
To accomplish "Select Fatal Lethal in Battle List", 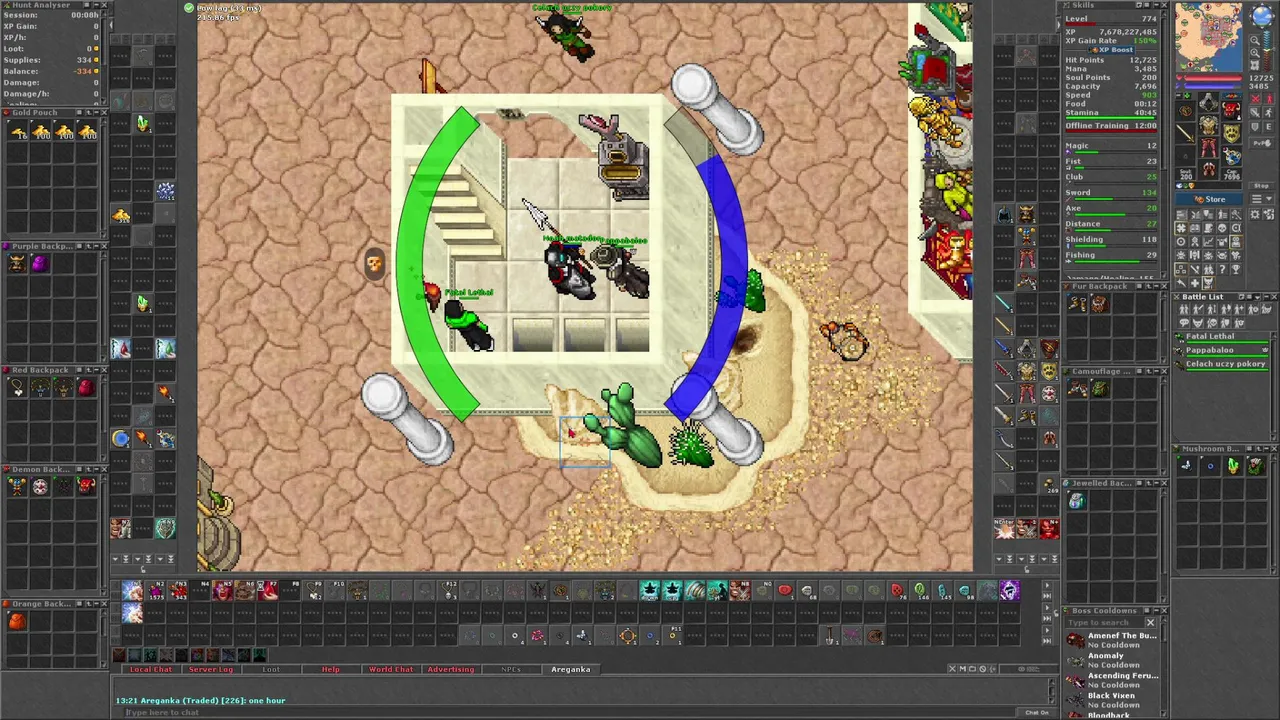I will click(1222, 338).
